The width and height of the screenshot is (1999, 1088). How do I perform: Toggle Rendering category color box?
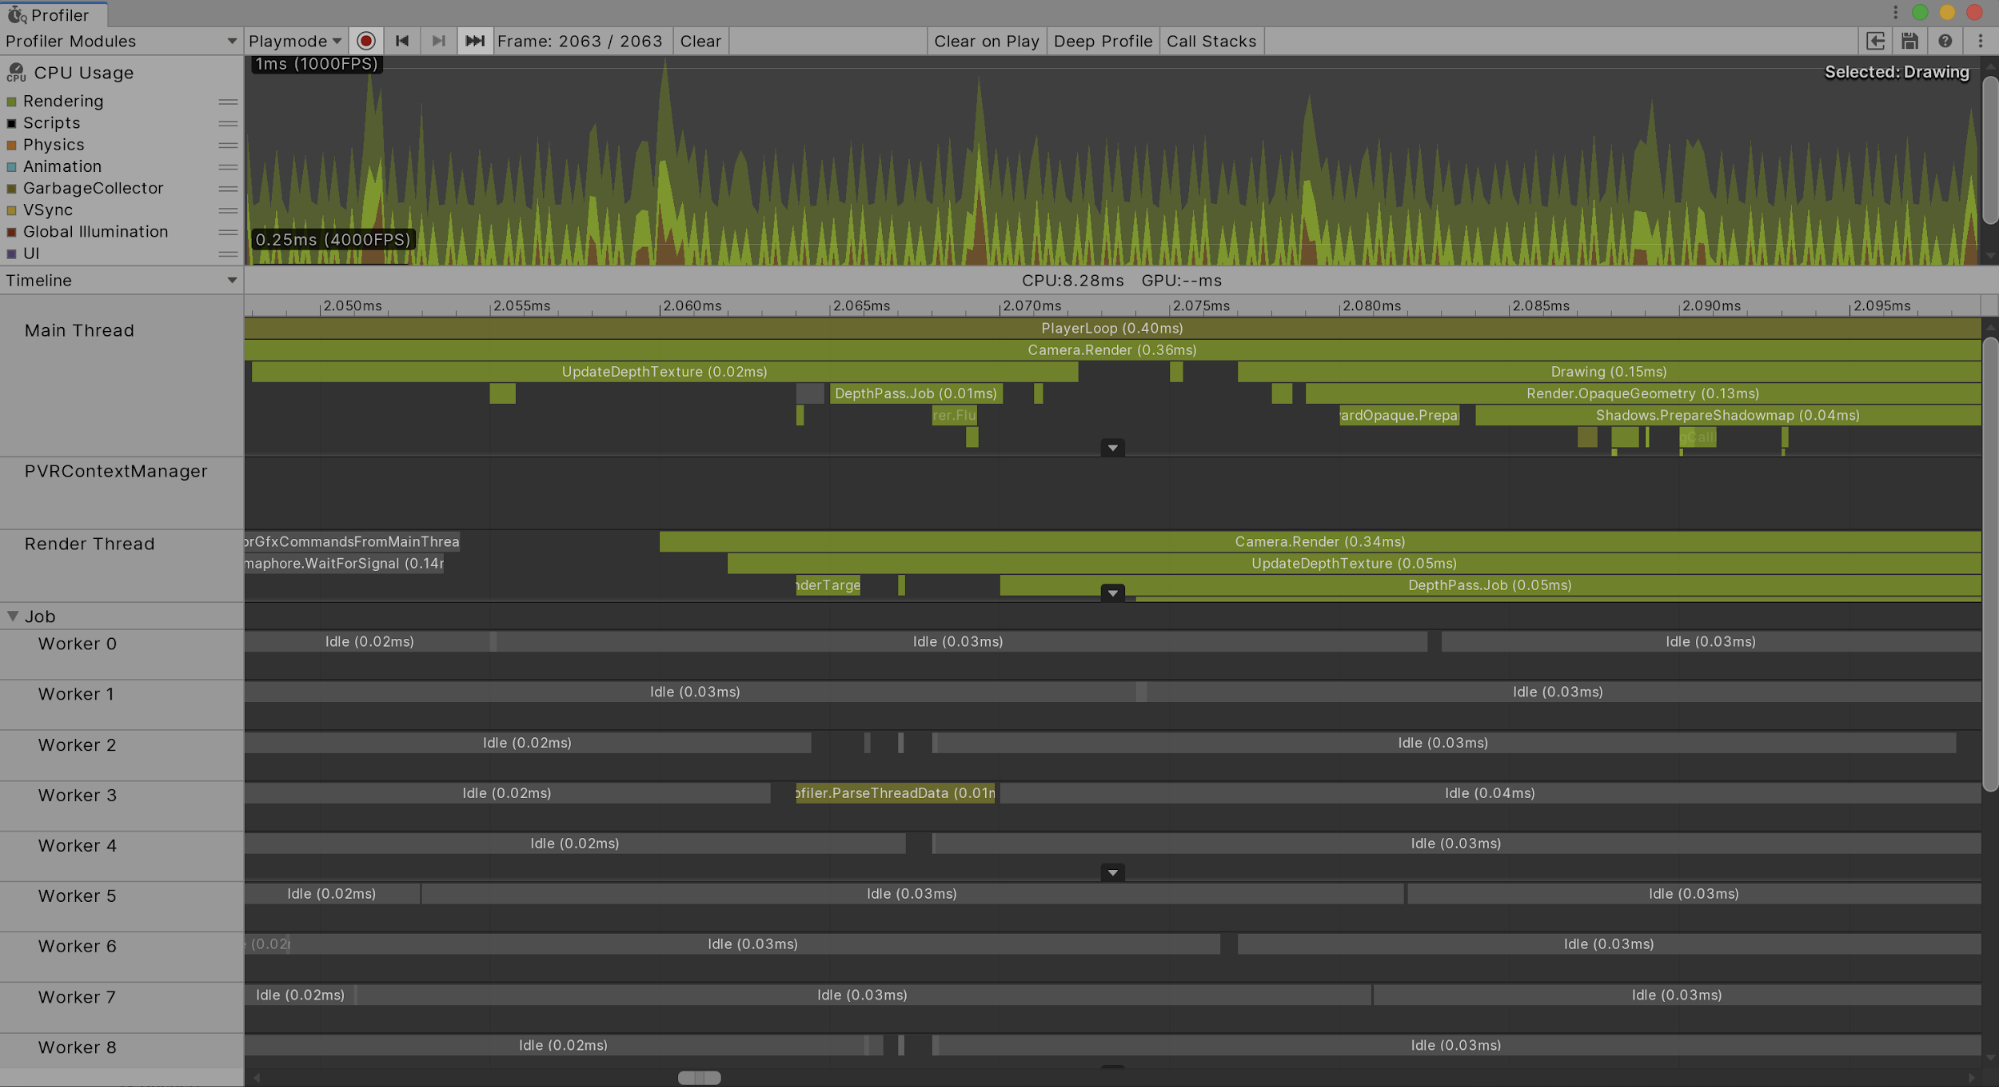click(x=12, y=102)
